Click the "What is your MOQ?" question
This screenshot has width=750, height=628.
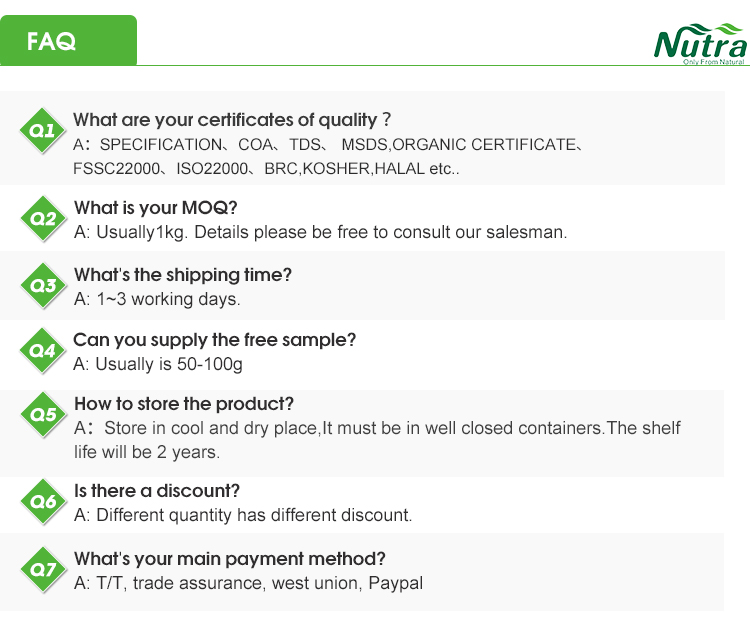tap(155, 208)
